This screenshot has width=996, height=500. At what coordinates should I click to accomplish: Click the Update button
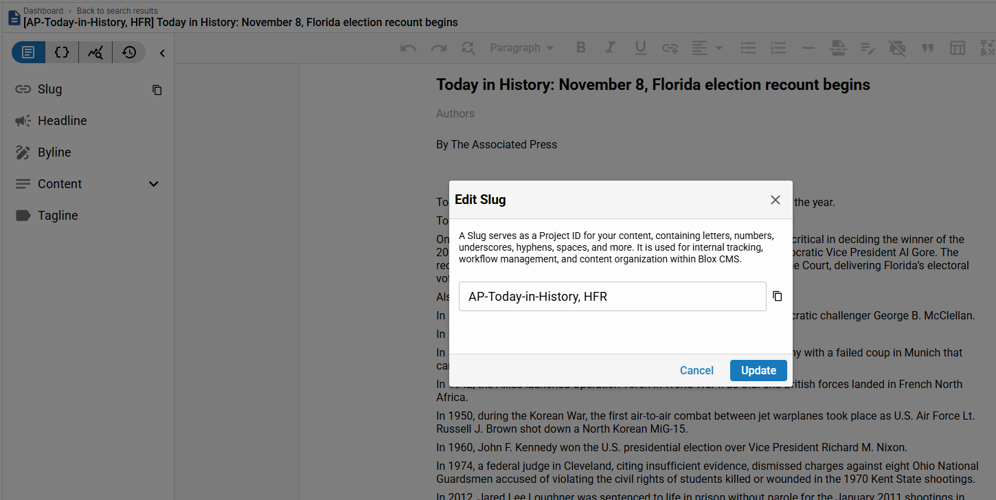pos(758,370)
